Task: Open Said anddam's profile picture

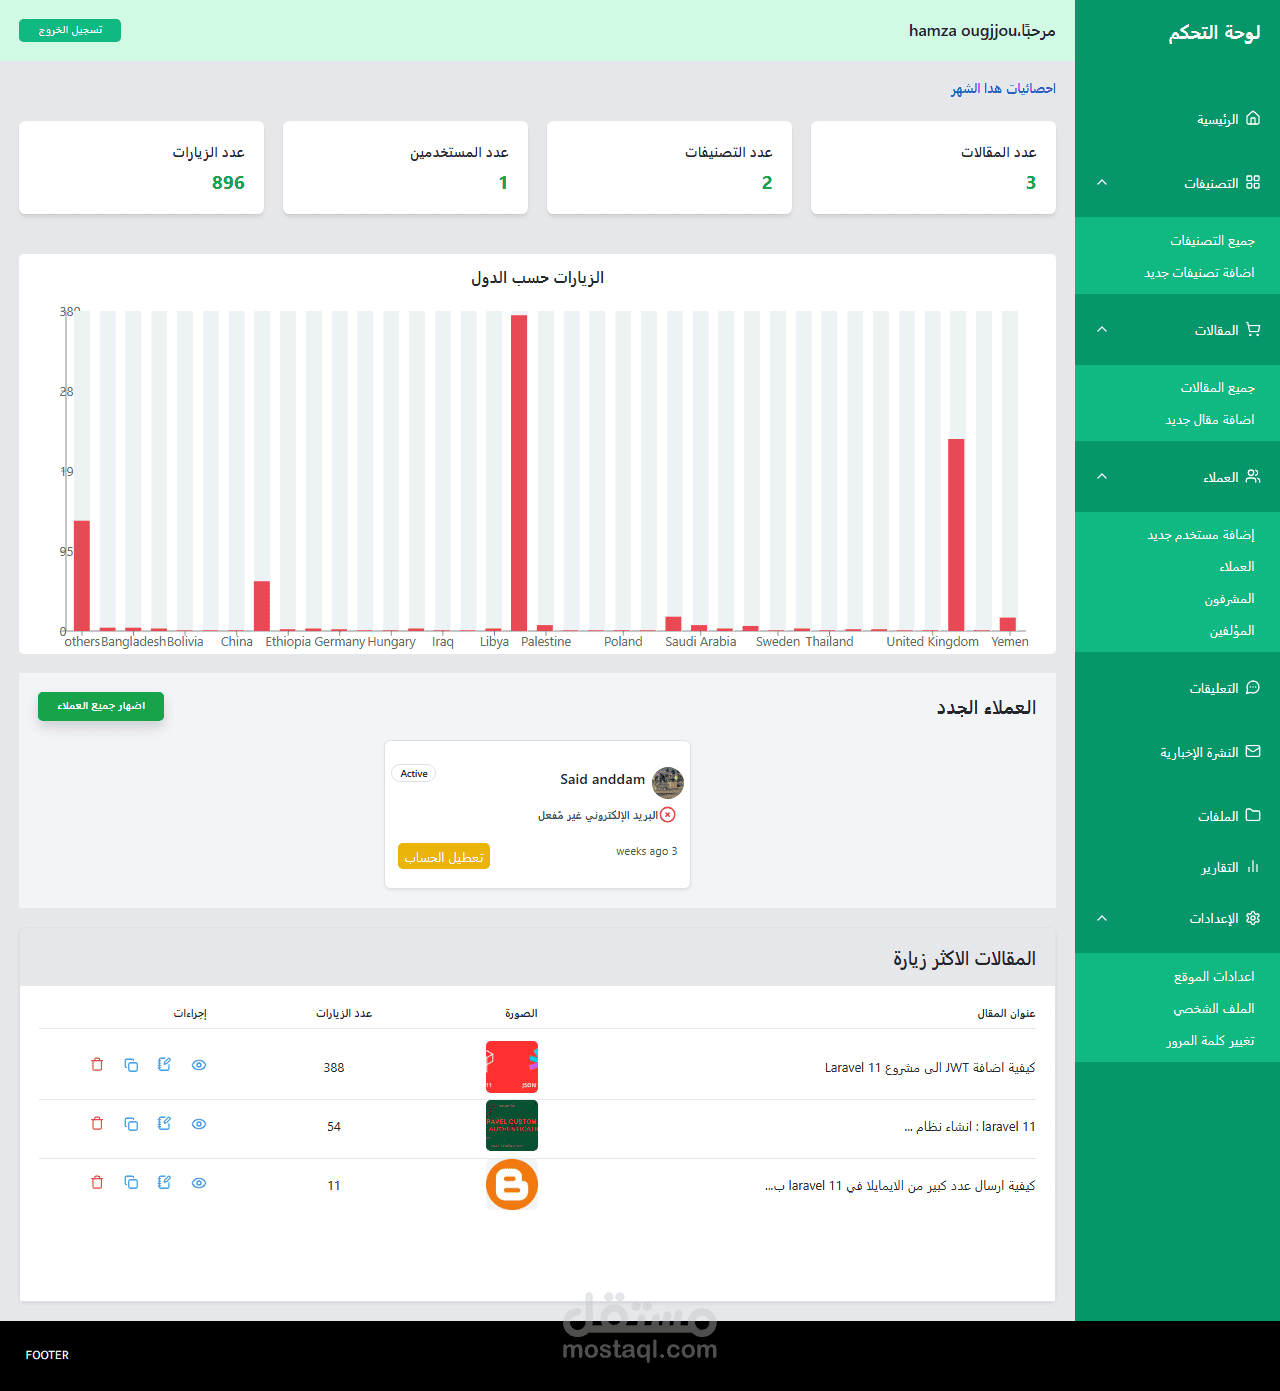Action: click(x=668, y=783)
